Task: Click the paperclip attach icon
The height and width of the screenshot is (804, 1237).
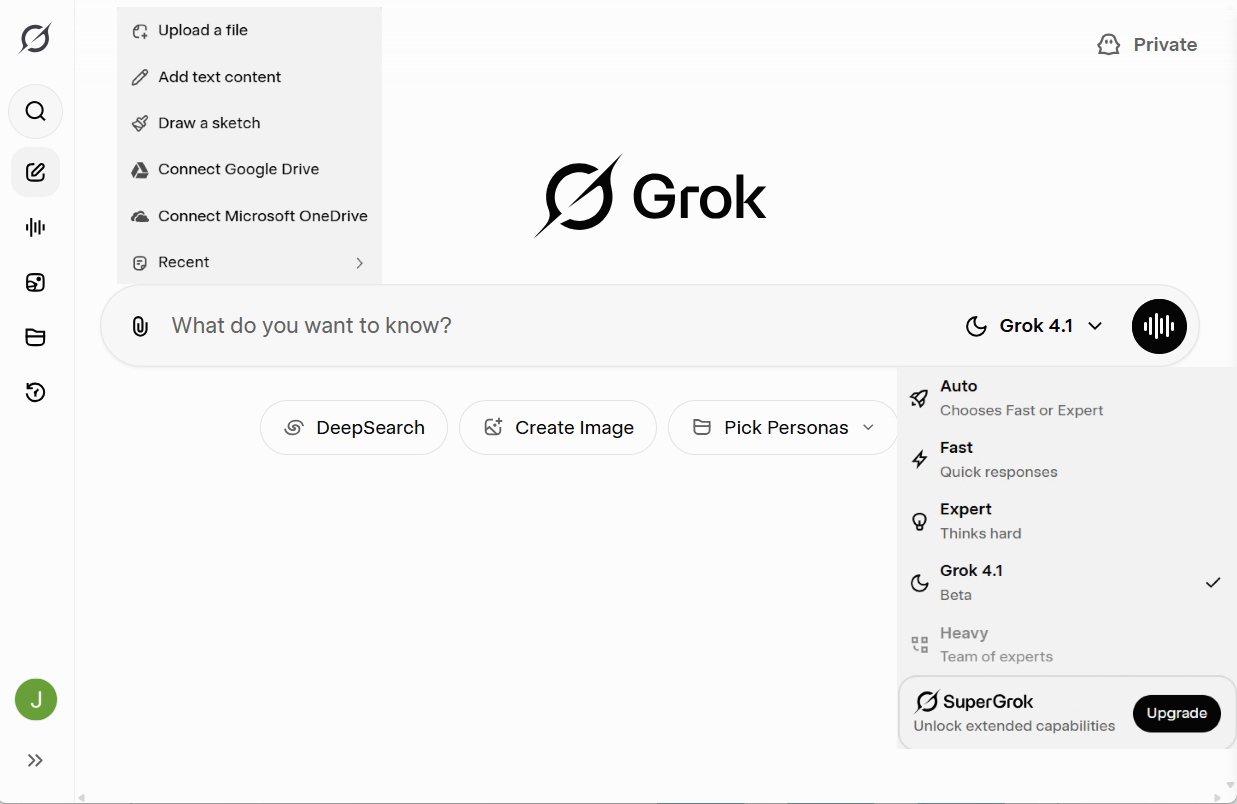Action: click(x=140, y=326)
